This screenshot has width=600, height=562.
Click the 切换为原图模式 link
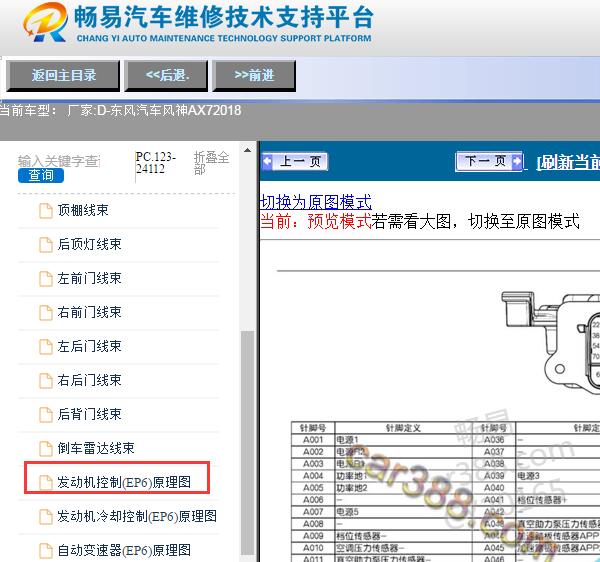point(316,202)
